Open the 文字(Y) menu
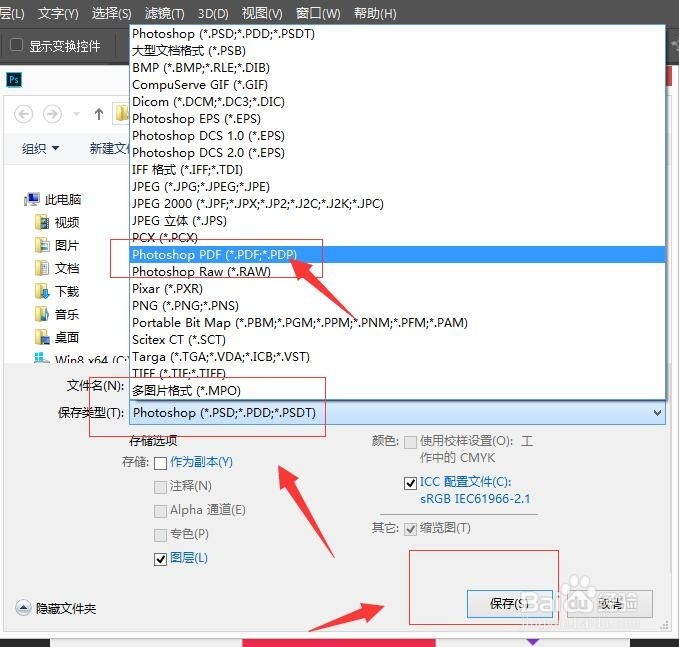 (58, 13)
